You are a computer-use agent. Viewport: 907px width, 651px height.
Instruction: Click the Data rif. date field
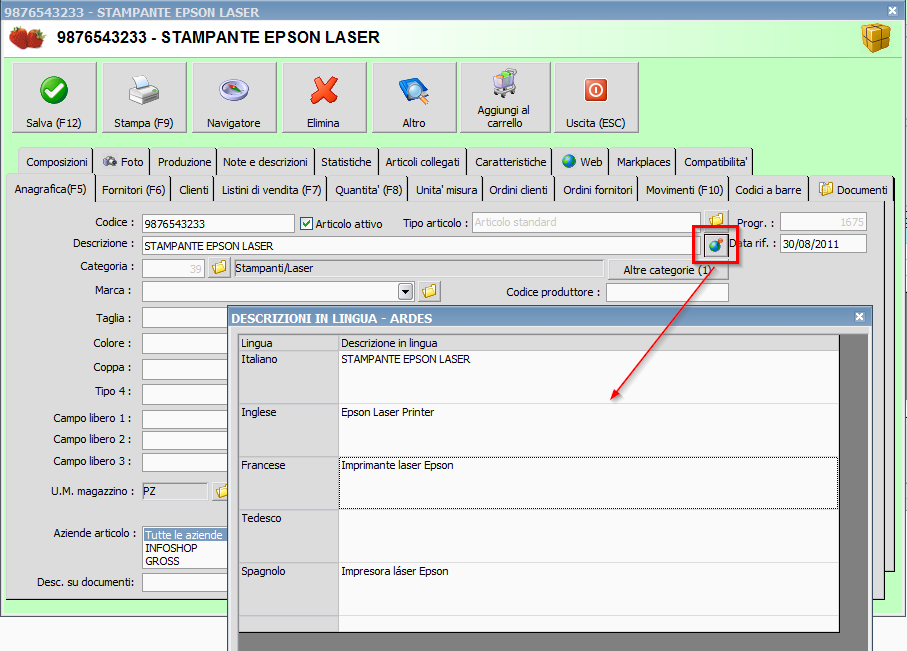pyautogui.click(x=823, y=244)
